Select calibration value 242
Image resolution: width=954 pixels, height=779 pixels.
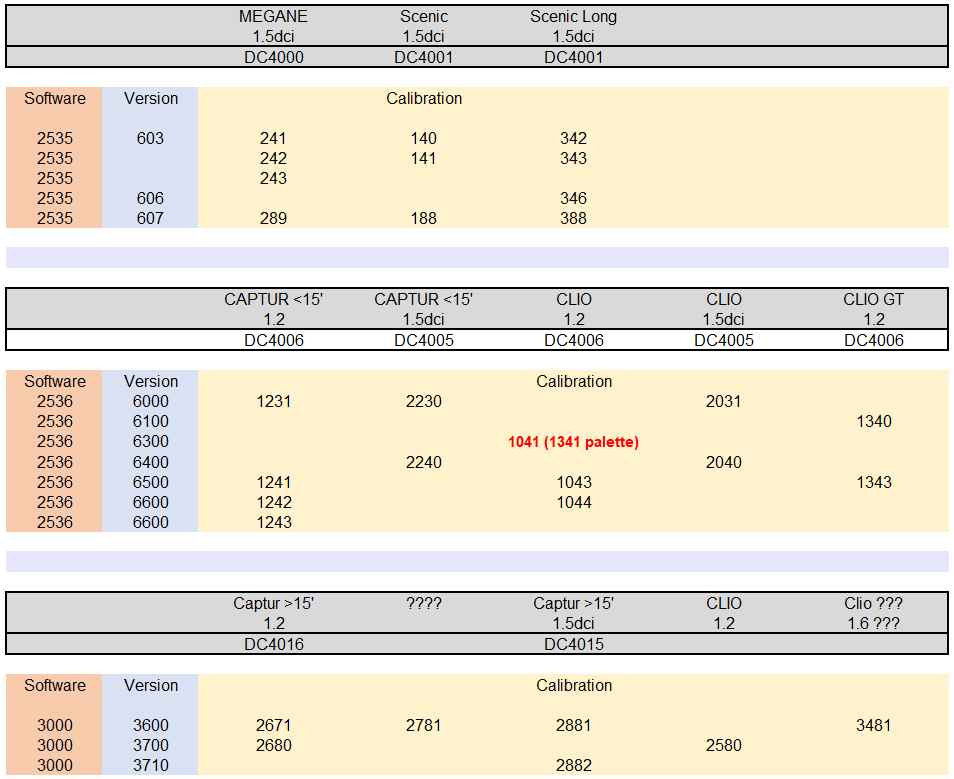[273, 158]
